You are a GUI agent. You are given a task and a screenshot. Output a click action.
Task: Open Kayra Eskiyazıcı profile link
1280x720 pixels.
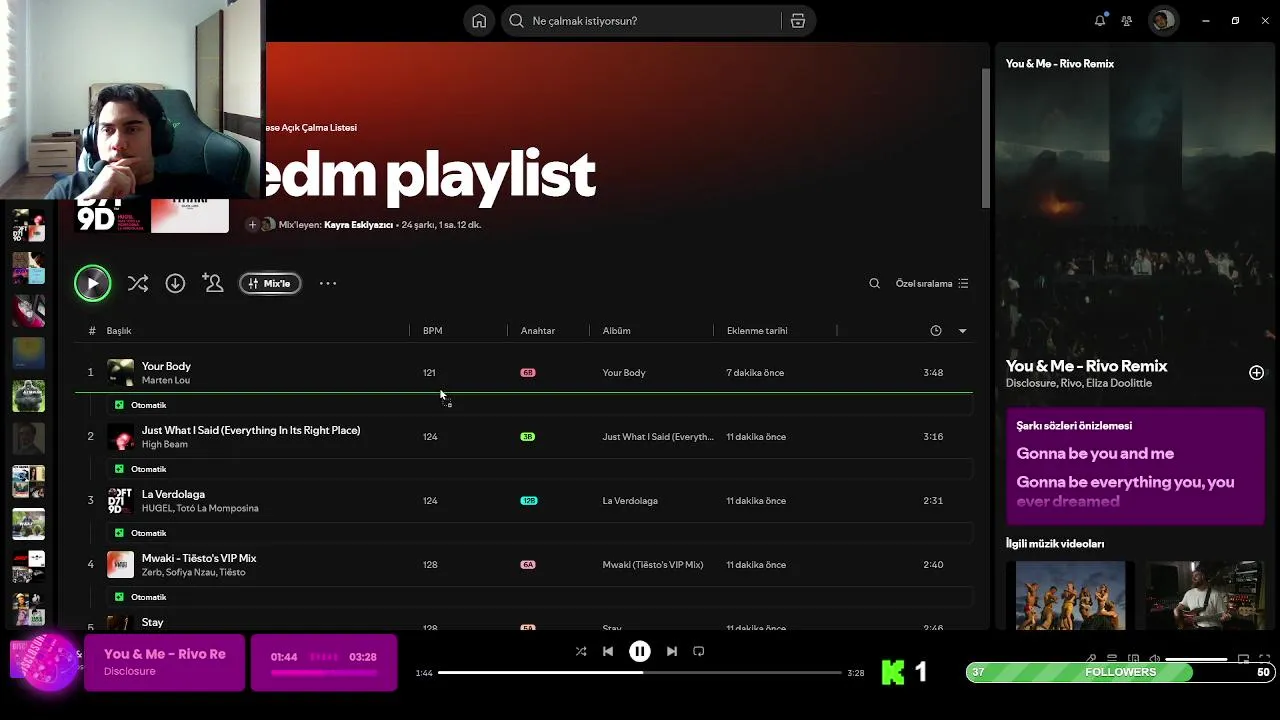(359, 225)
